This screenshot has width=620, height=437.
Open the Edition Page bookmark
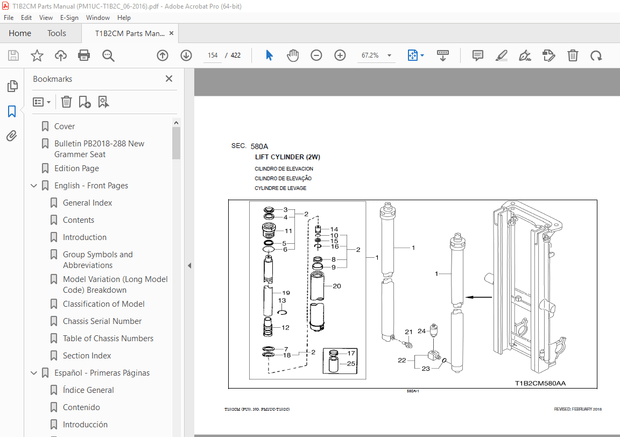tap(77, 168)
